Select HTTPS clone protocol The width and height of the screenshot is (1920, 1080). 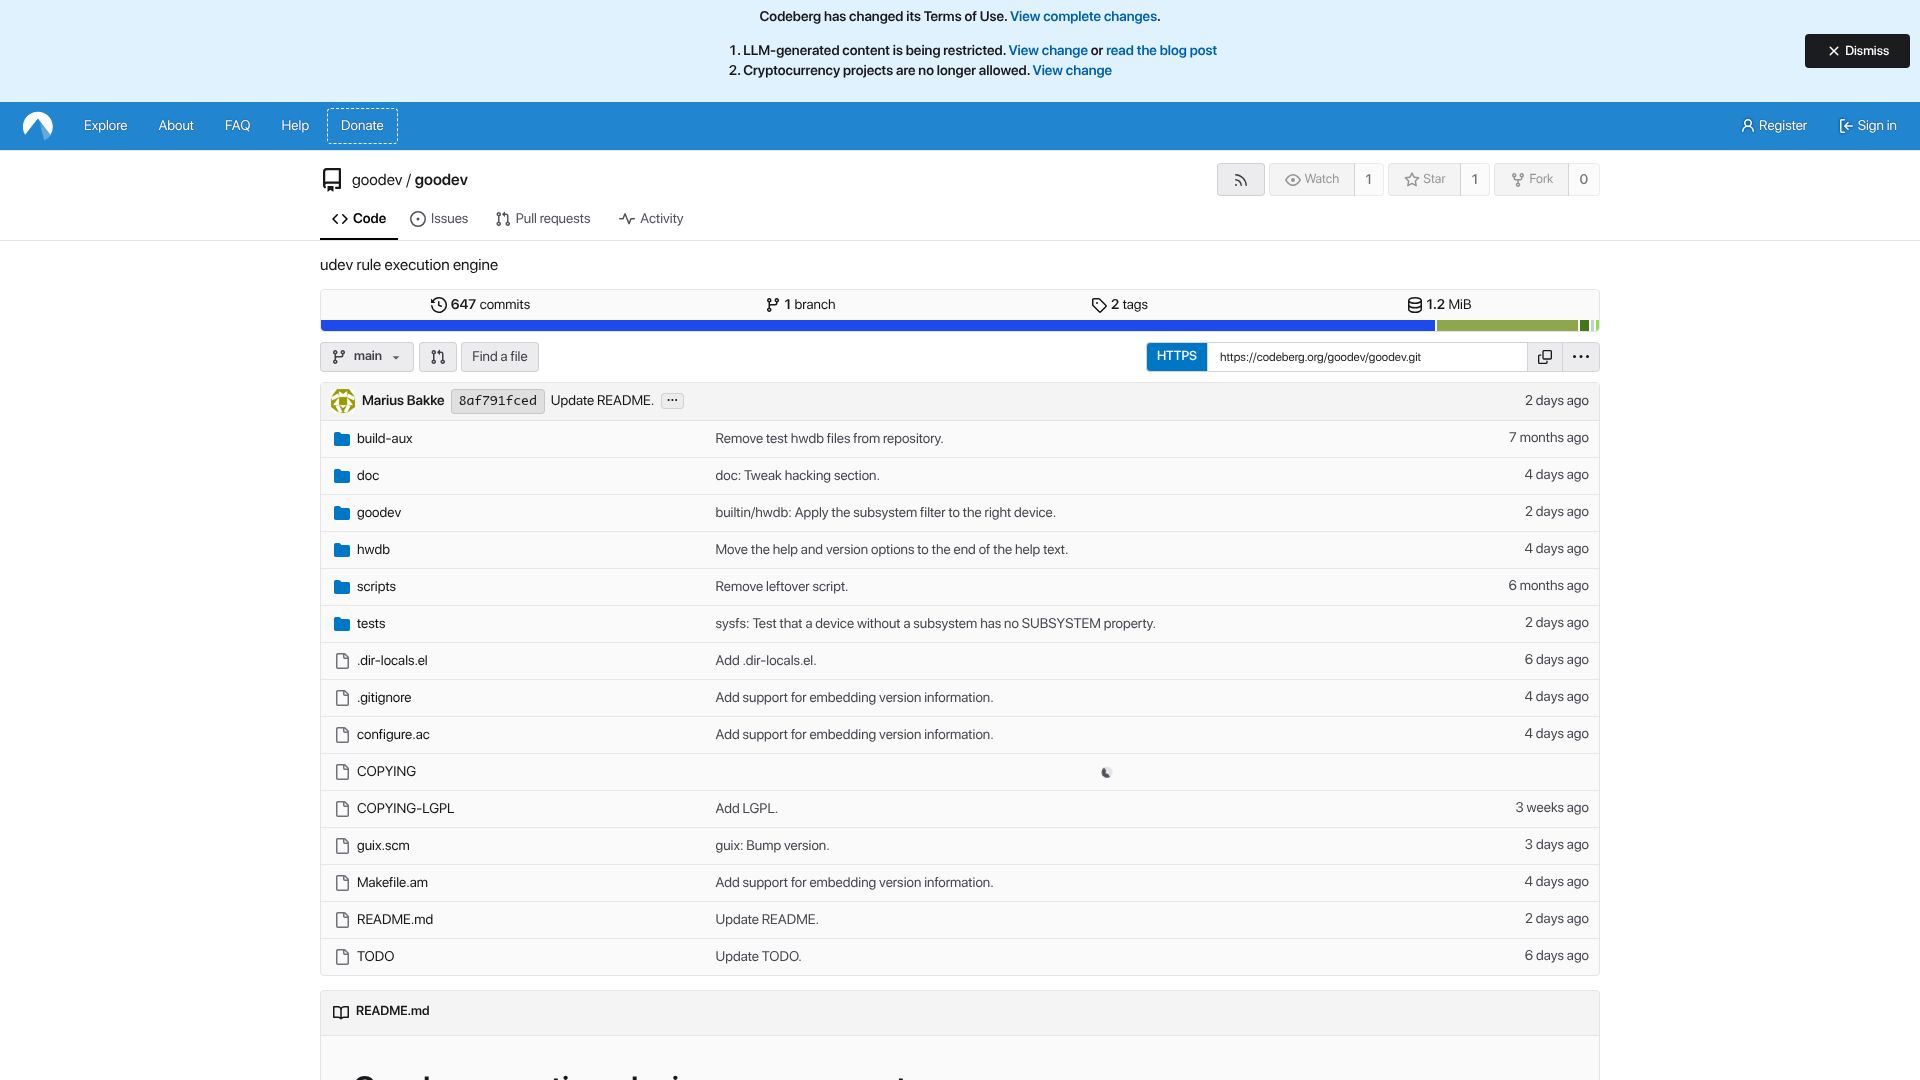click(x=1177, y=357)
